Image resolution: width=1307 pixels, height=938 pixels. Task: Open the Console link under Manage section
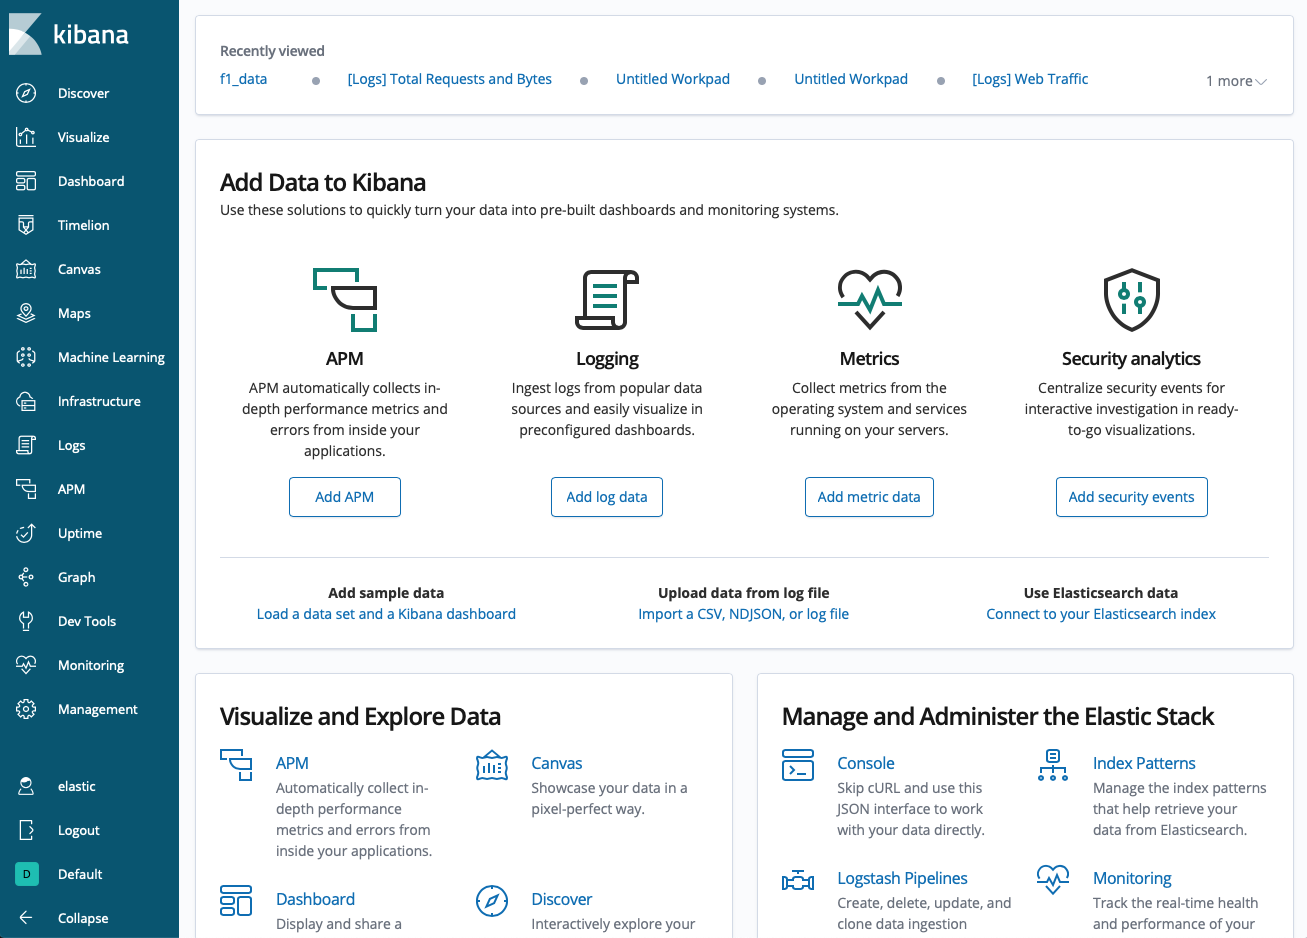pos(866,763)
